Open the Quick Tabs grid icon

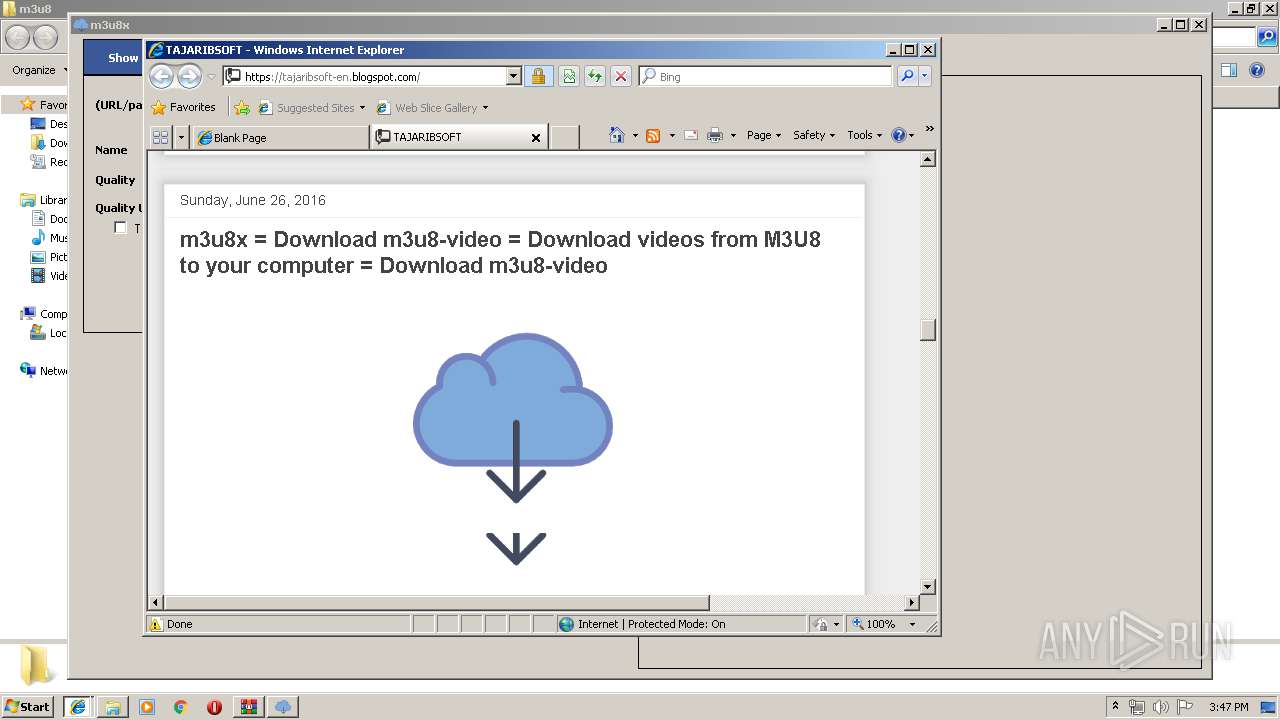[160, 137]
